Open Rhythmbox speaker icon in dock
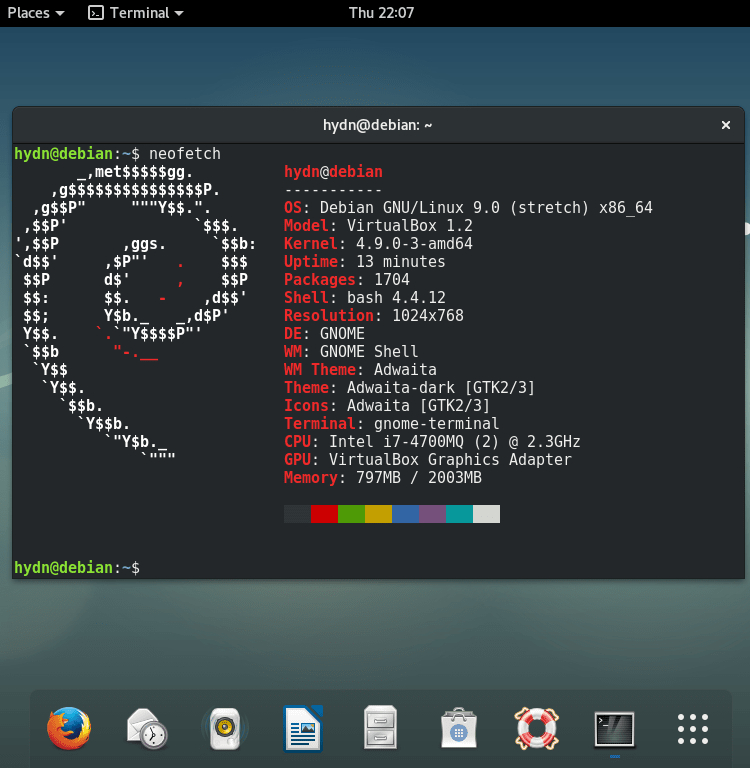The image size is (750, 768). tap(224, 728)
